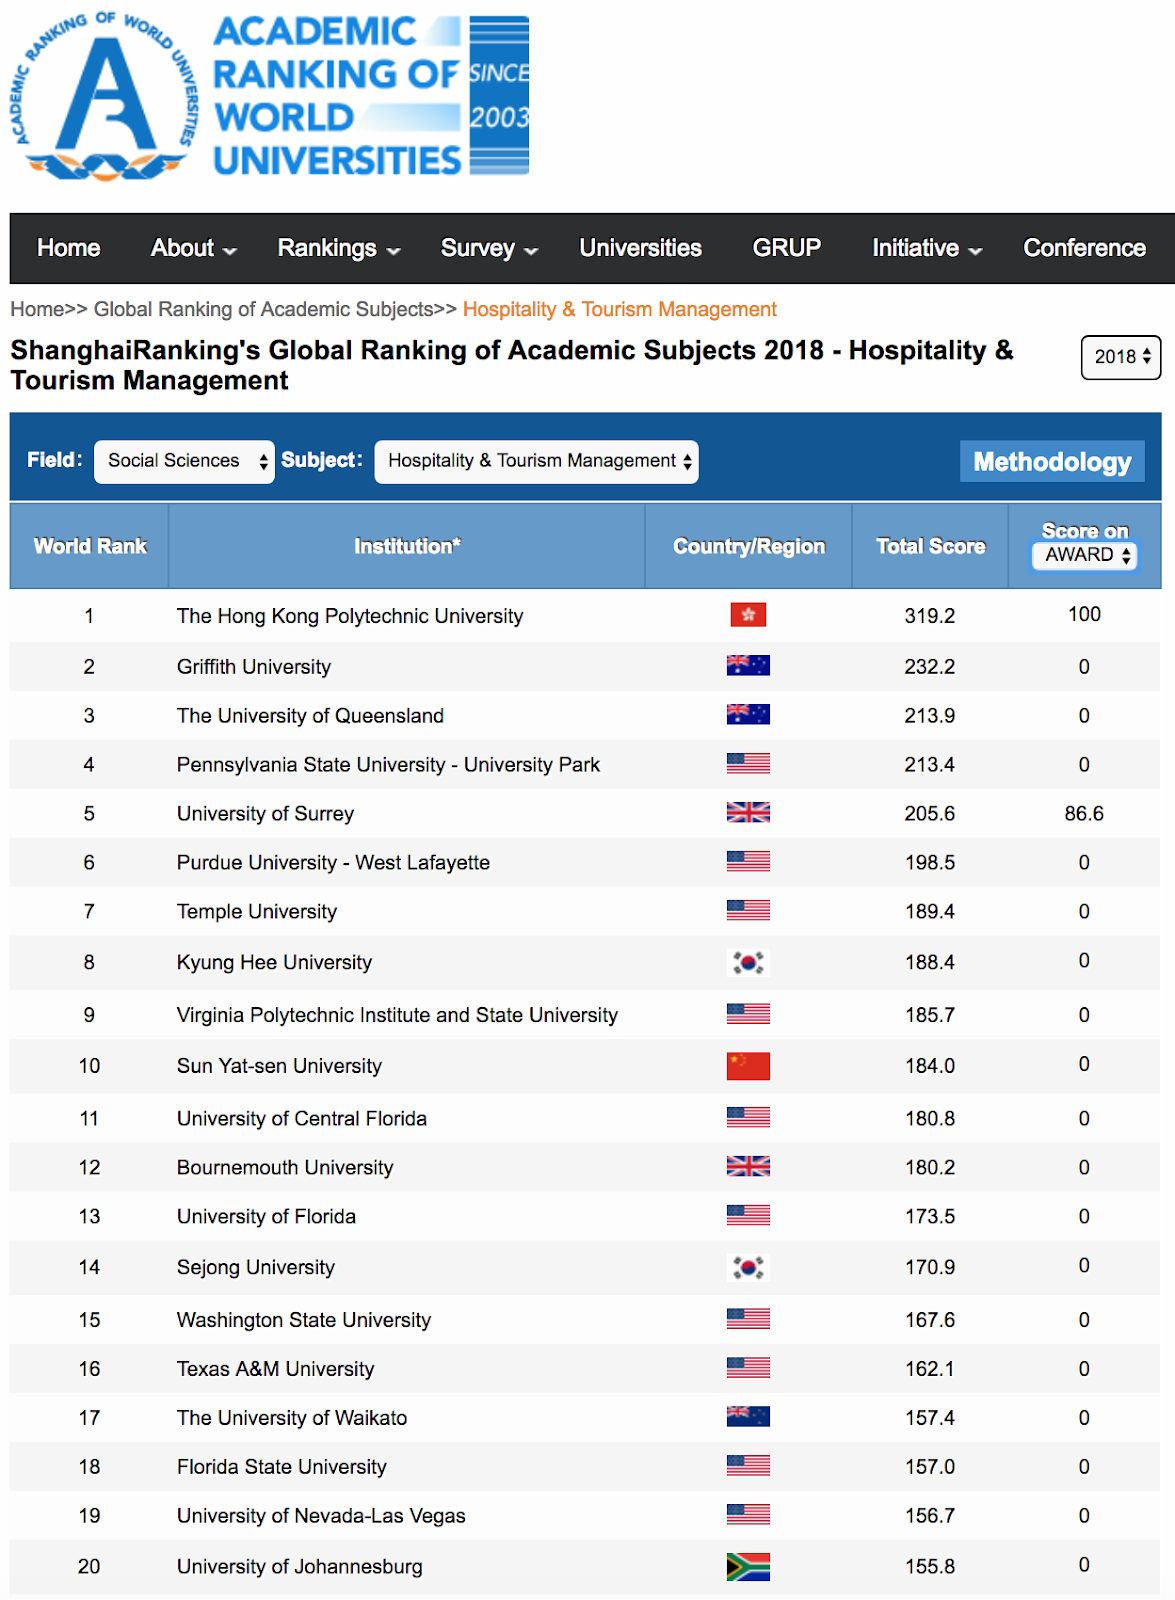This screenshot has width=1175, height=1600.
Task: Click award score 100
Action: [1084, 614]
